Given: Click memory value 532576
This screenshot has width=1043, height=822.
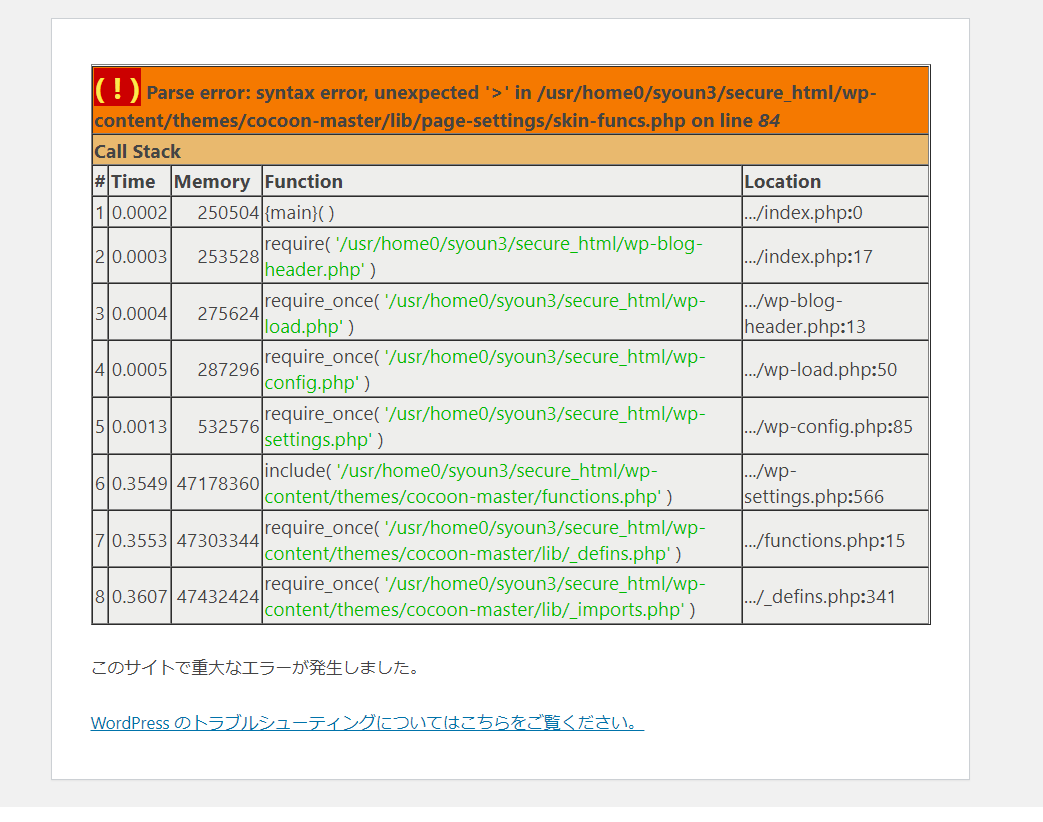Looking at the screenshot, I should point(228,427).
